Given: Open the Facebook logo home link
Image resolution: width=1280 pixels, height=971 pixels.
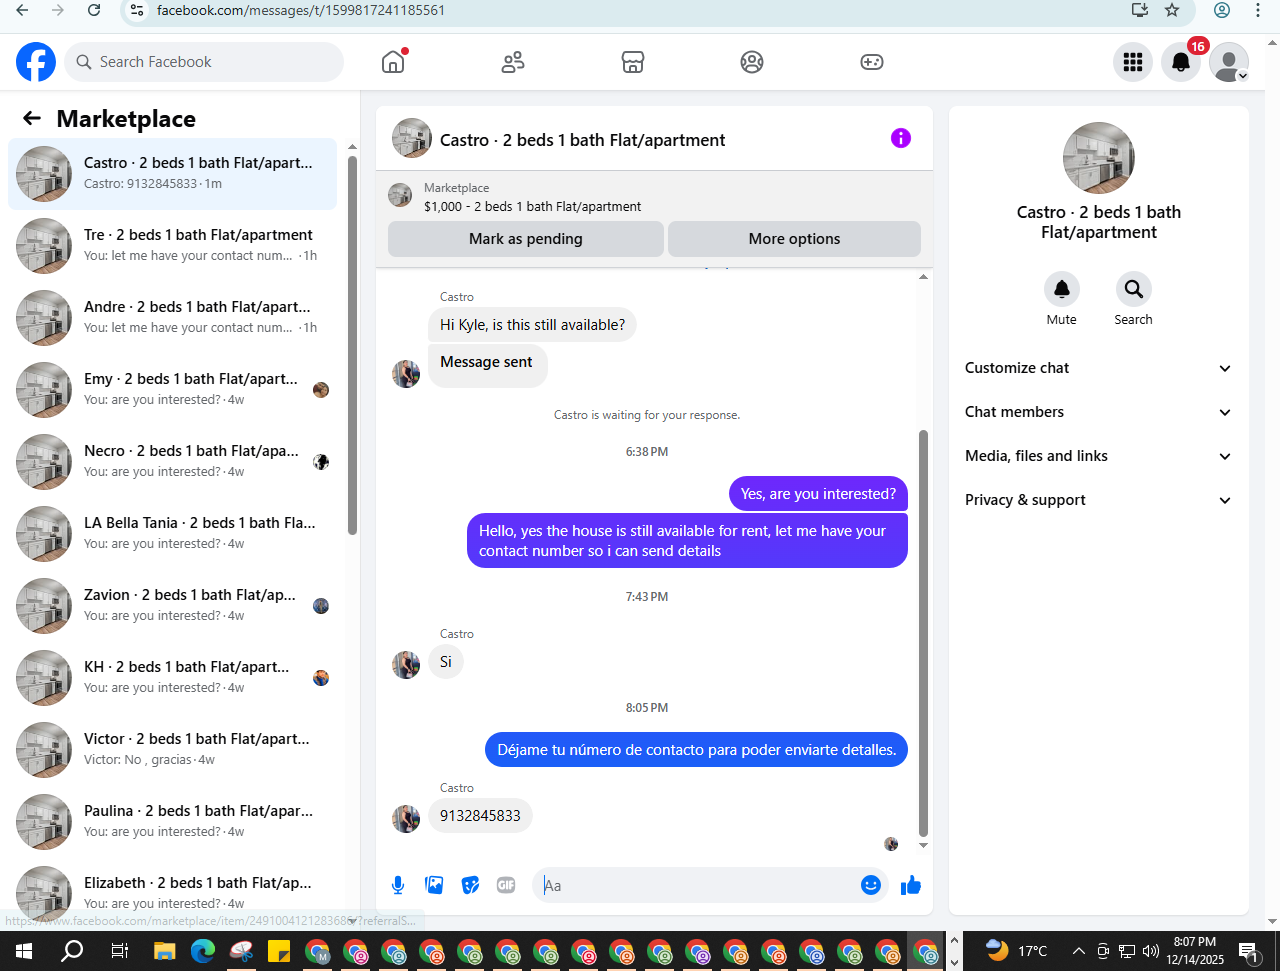Looking at the screenshot, I should pyautogui.click(x=36, y=62).
